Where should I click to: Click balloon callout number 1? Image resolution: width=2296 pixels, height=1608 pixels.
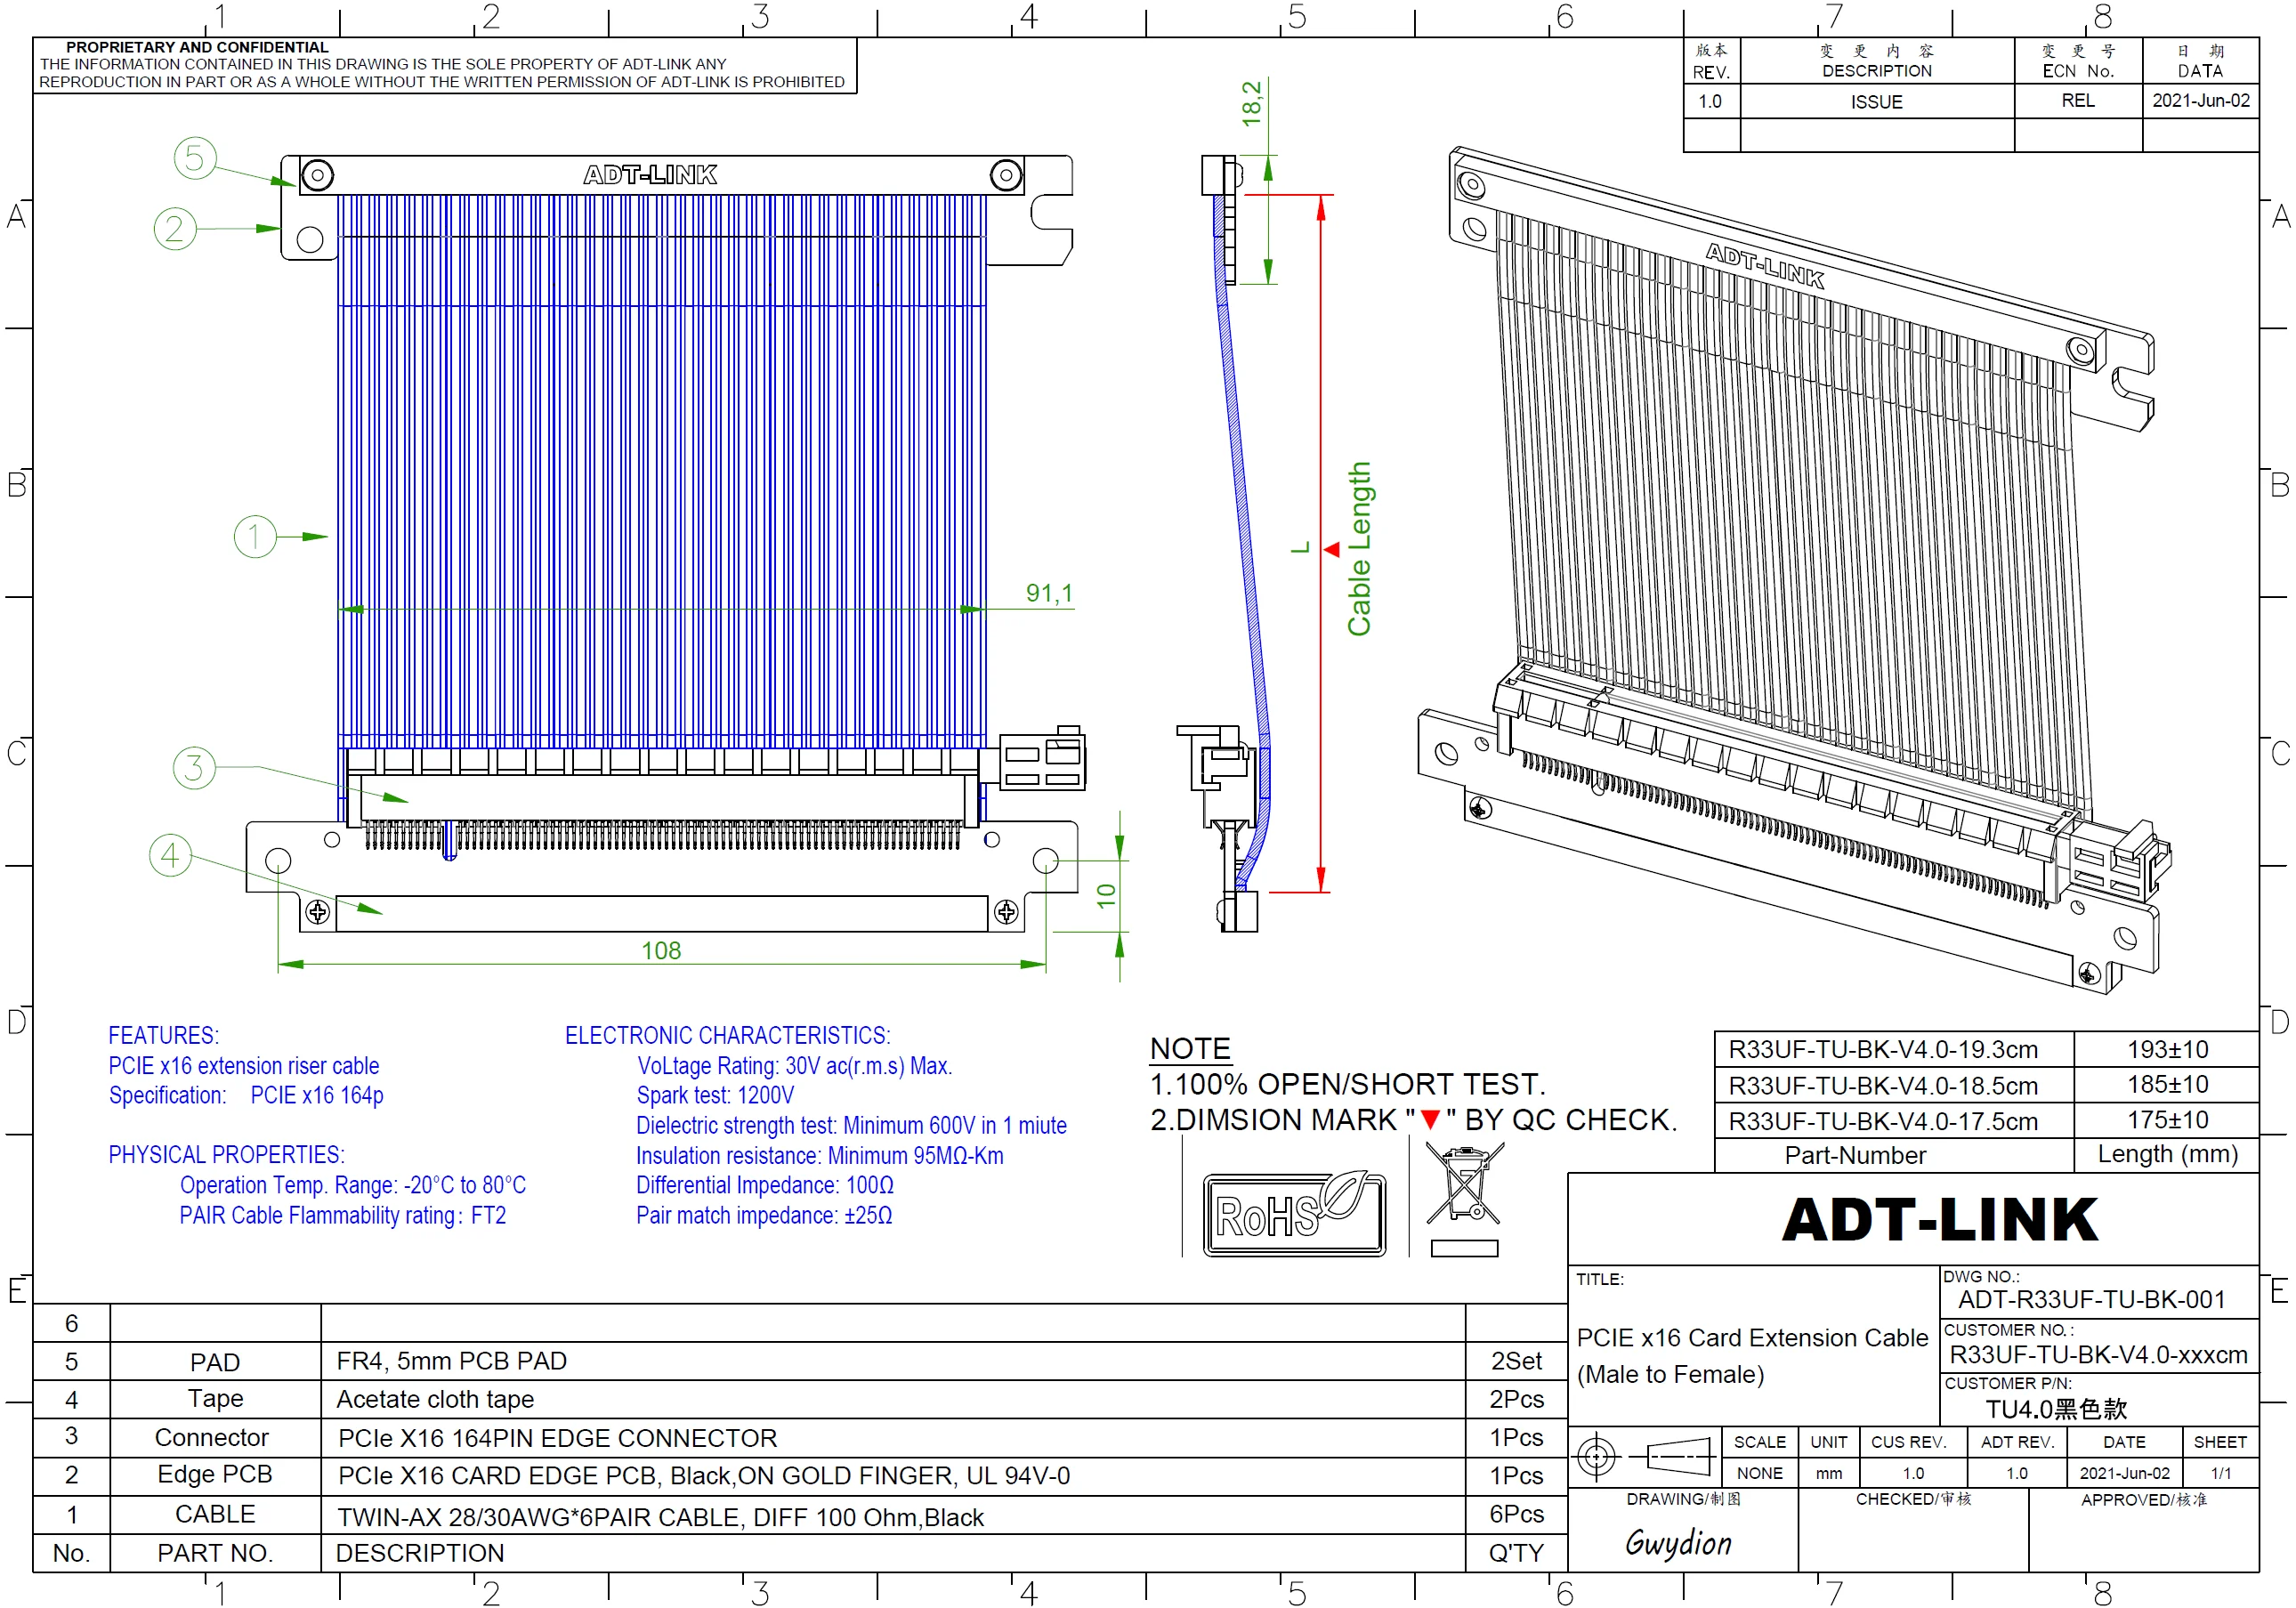pyautogui.click(x=254, y=537)
